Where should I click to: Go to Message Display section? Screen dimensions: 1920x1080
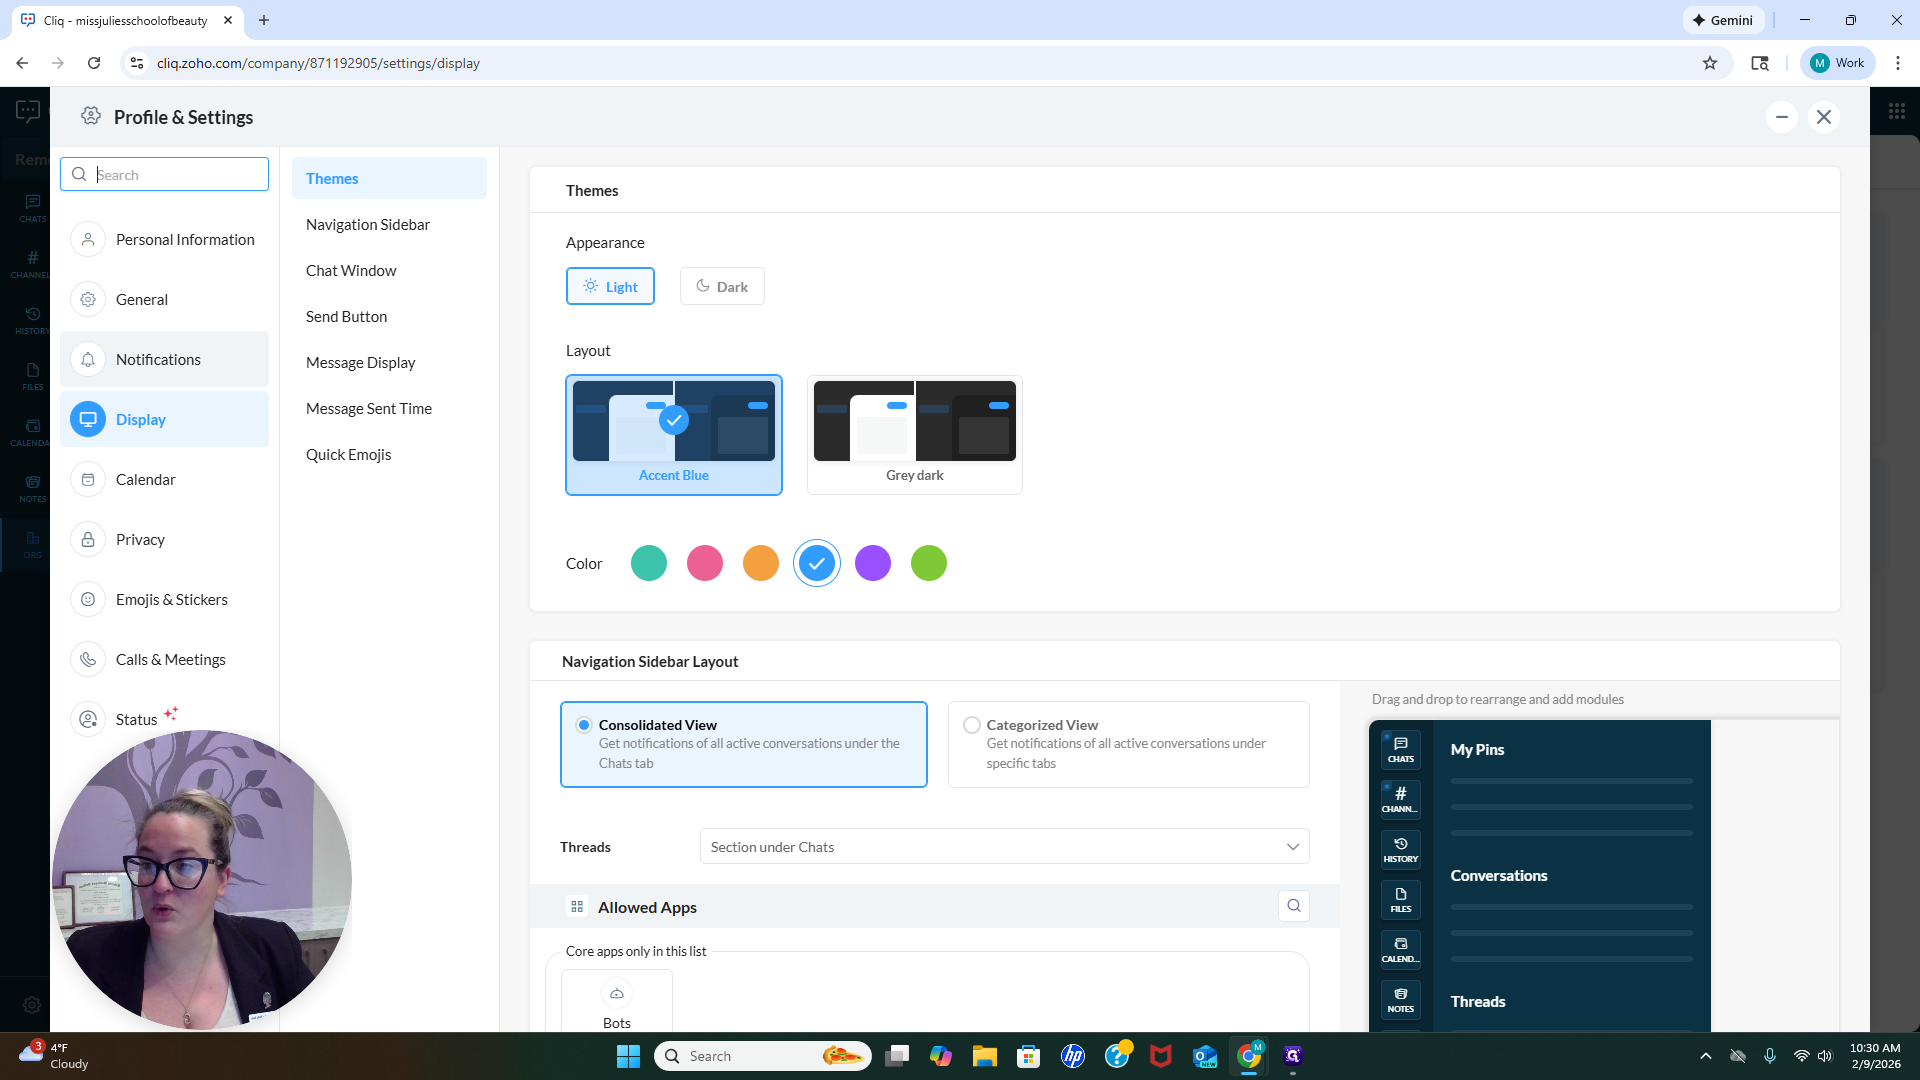coord(360,363)
